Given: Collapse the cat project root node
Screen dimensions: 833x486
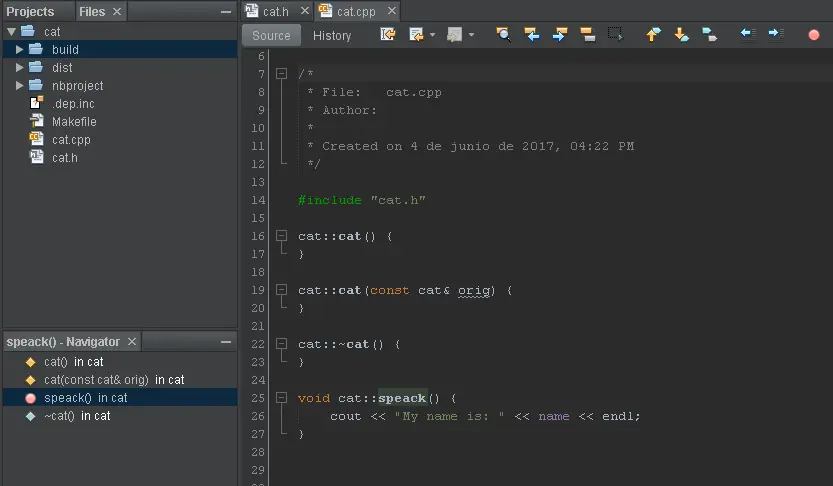Looking at the screenshot, I should [11, 32].
